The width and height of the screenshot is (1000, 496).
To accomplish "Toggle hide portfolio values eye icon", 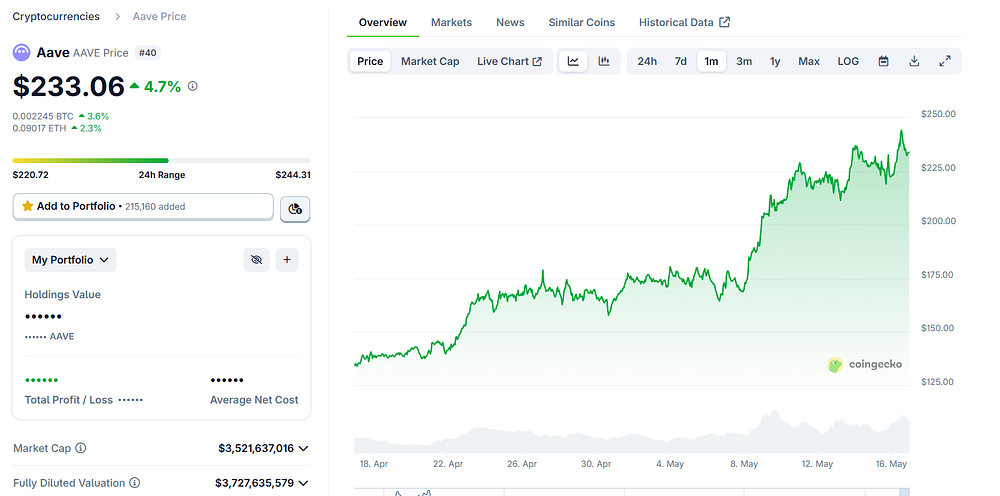I will click(256, 260).
